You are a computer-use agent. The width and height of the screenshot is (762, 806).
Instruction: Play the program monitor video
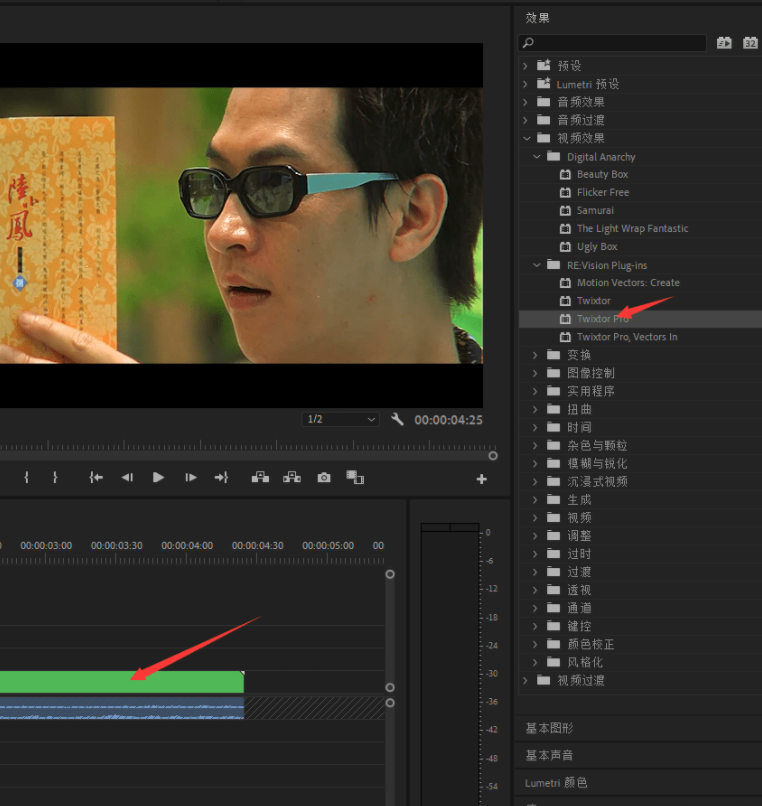click(x=158, y=478)
